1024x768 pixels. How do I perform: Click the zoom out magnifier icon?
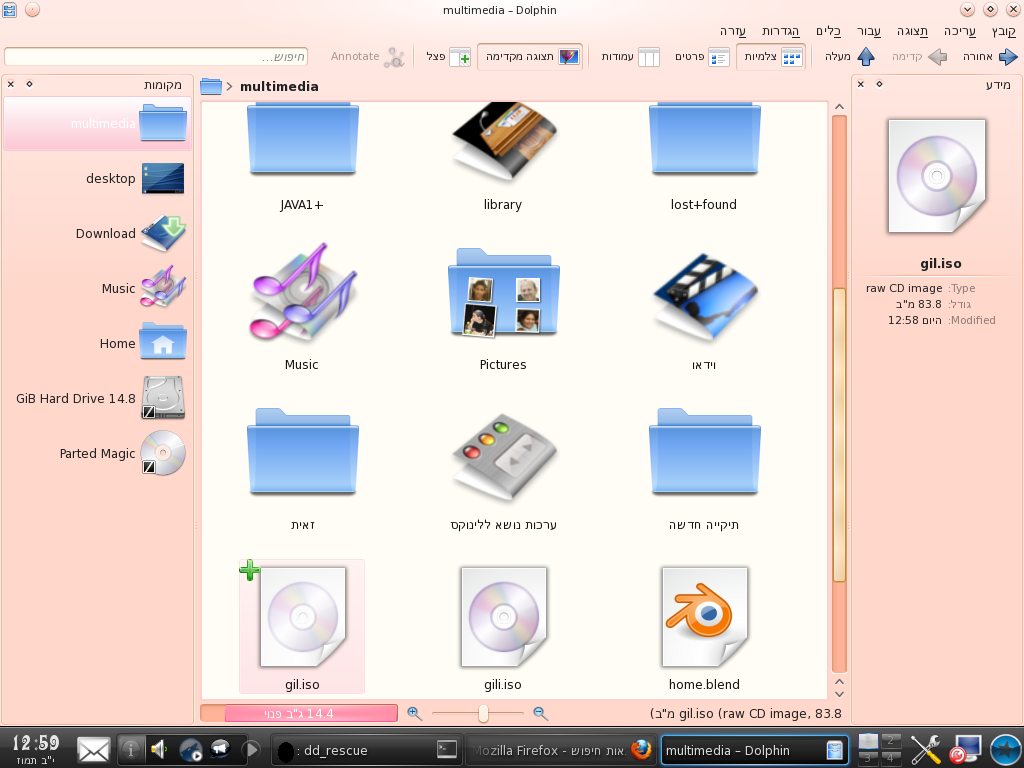click(x=540, y=713)
